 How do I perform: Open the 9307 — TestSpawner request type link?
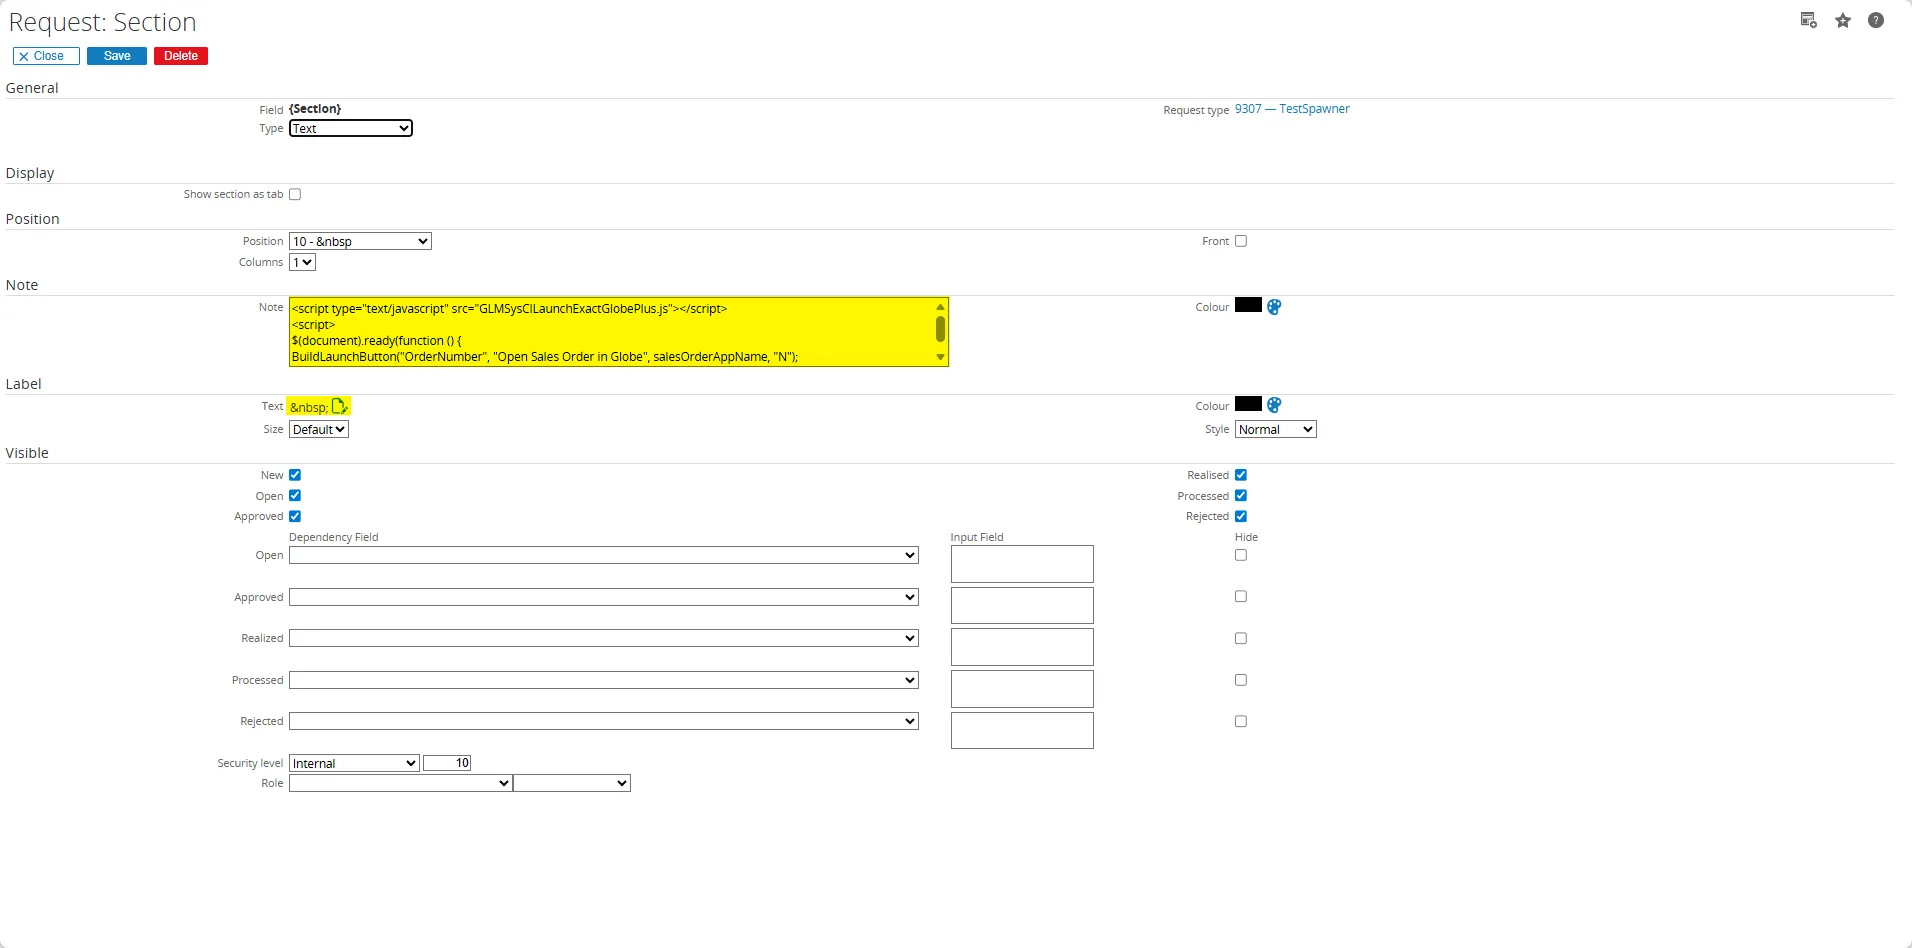pos(1291,109)
